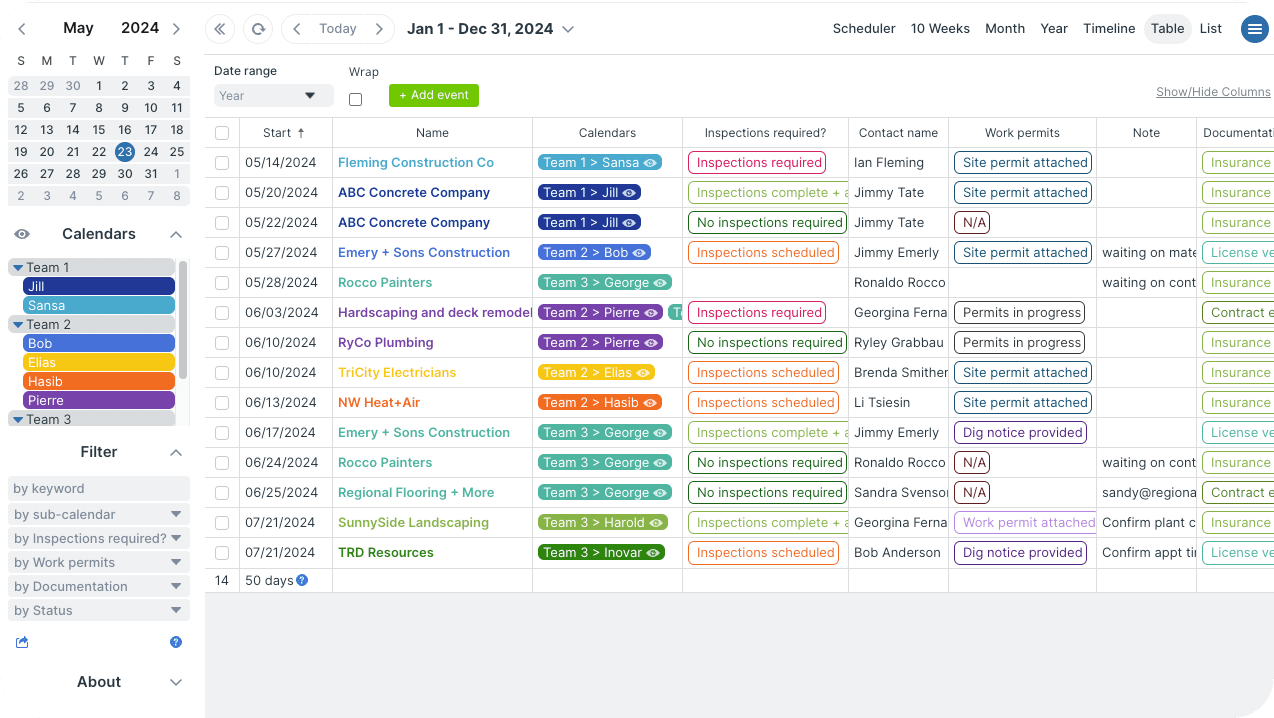Image resolution: width=1274 pixels, height=718 pixels.
Task: Open the blue hamburger menu icon
Action: click(x=1254, y=29)
